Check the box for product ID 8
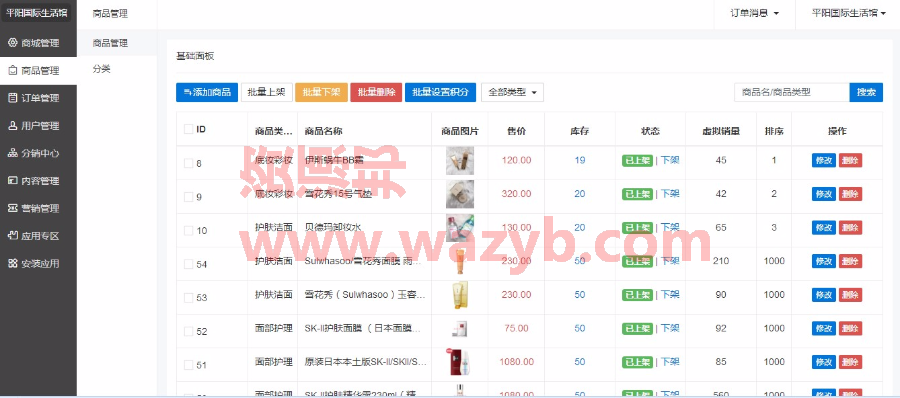The image size is (900, 398). pos(188,163)
